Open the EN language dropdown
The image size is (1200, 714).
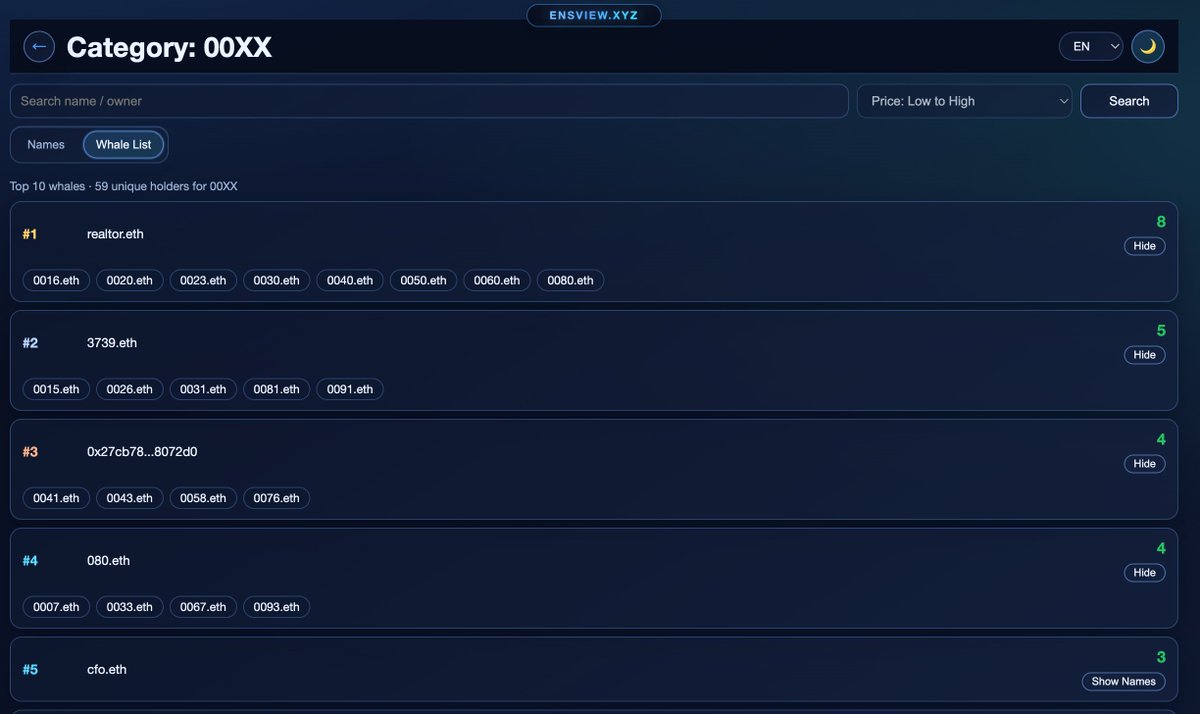click(1091, 46)
